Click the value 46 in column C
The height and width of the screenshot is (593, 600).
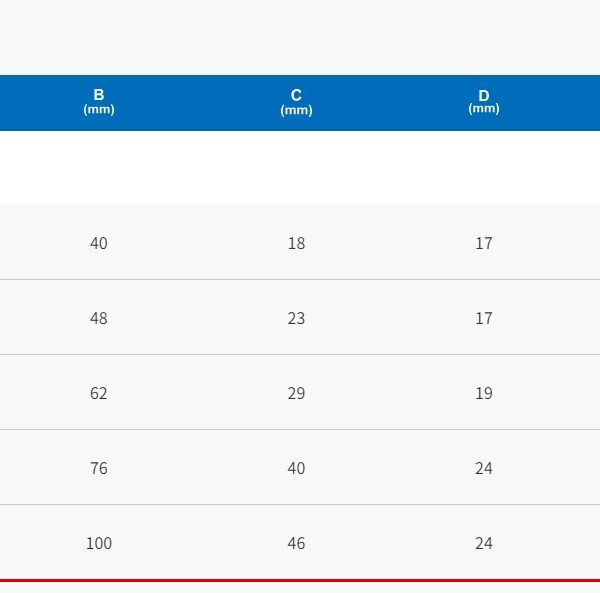pos(296,543)
